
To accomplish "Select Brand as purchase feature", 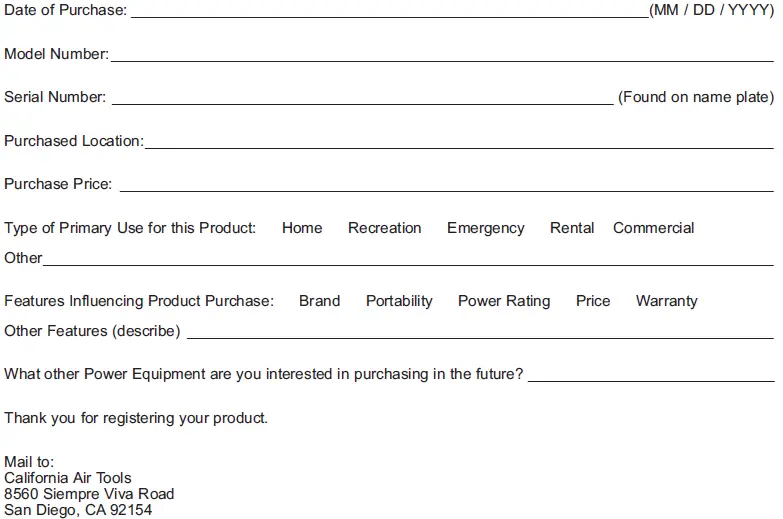I will (x=319, y=301).
